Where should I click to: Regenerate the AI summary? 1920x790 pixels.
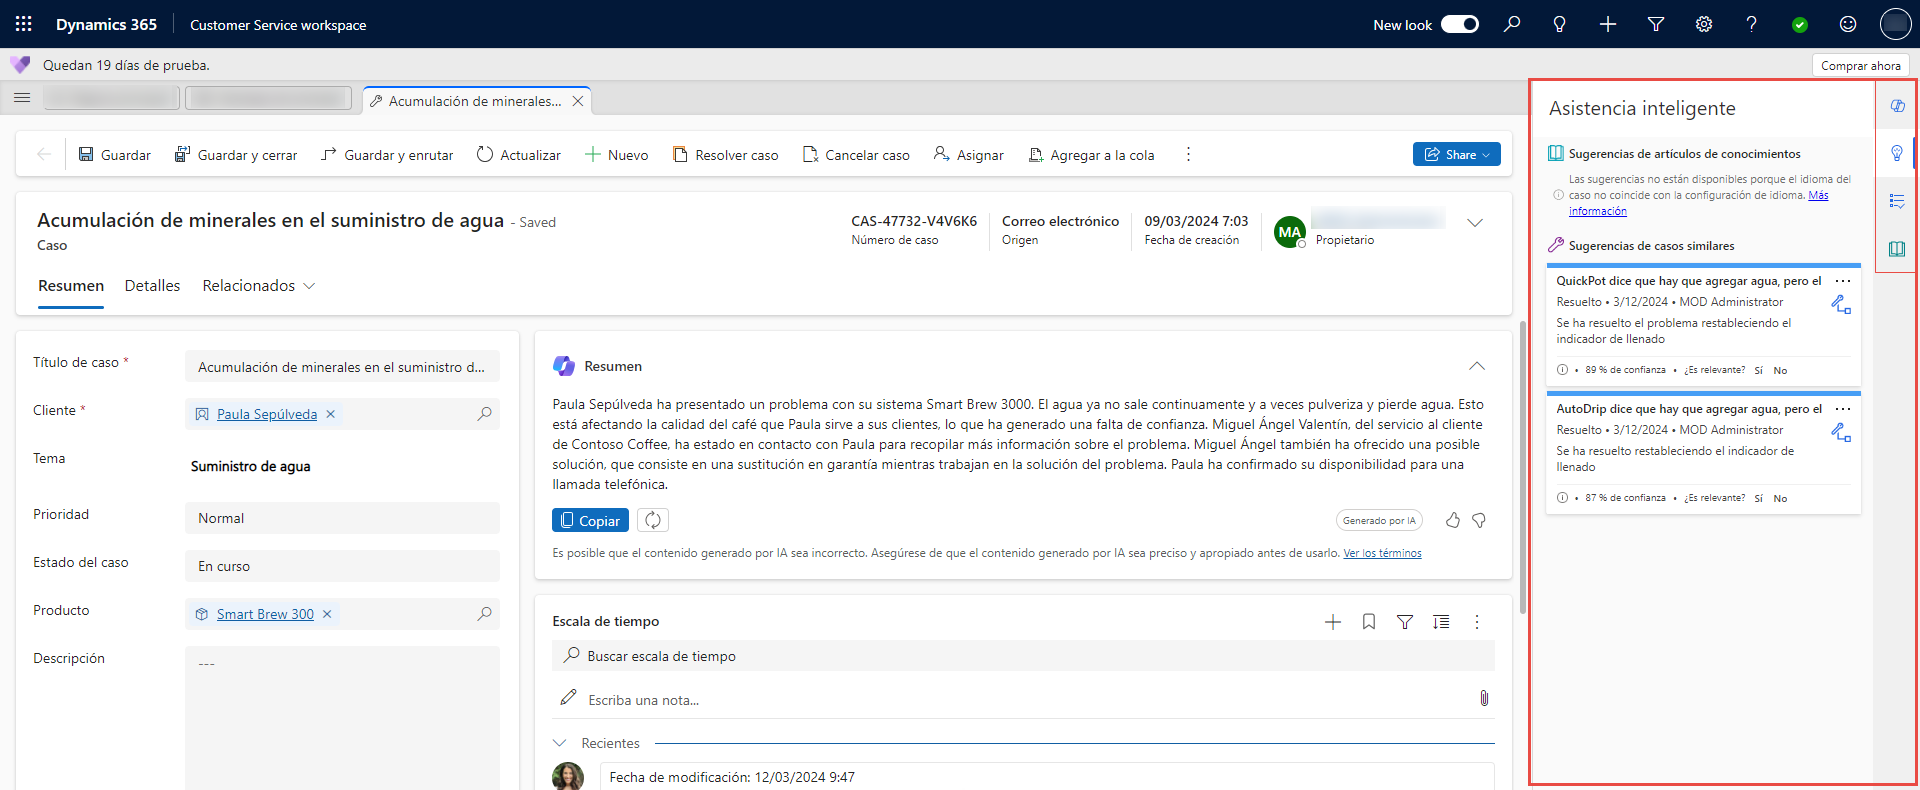(x=653, y=520)
